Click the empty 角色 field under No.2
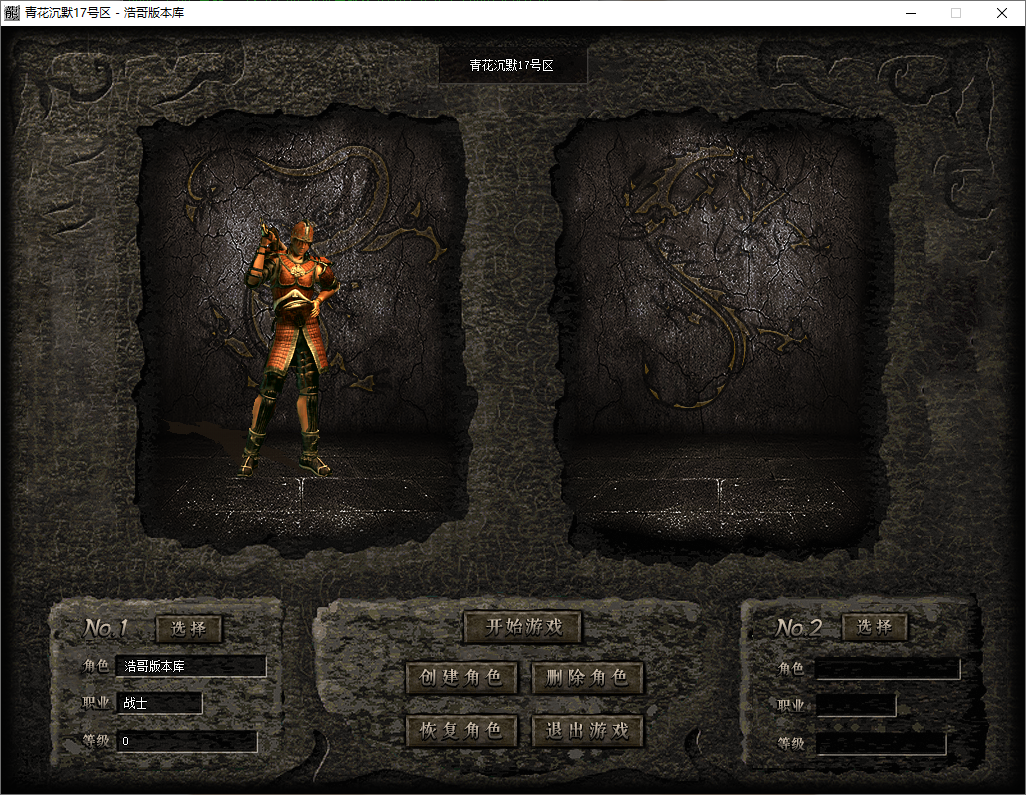 (888, 669)
